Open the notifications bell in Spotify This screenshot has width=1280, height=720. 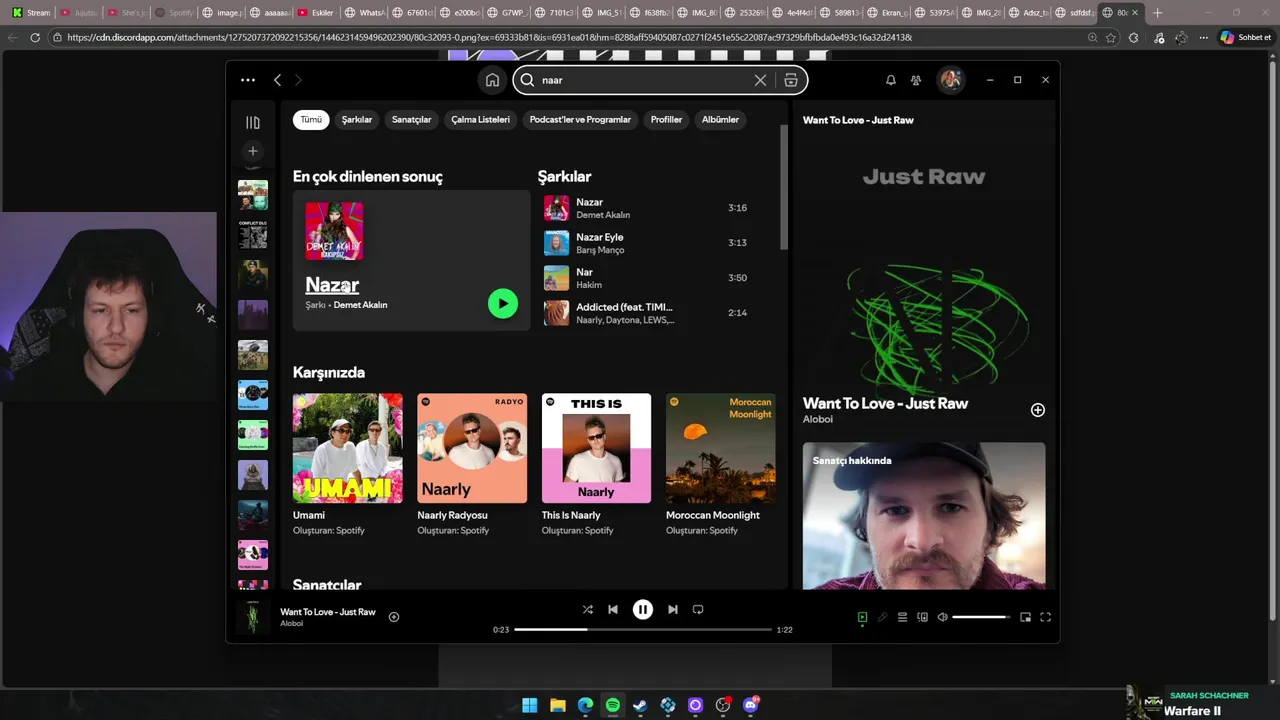click(x=890, y=80)
